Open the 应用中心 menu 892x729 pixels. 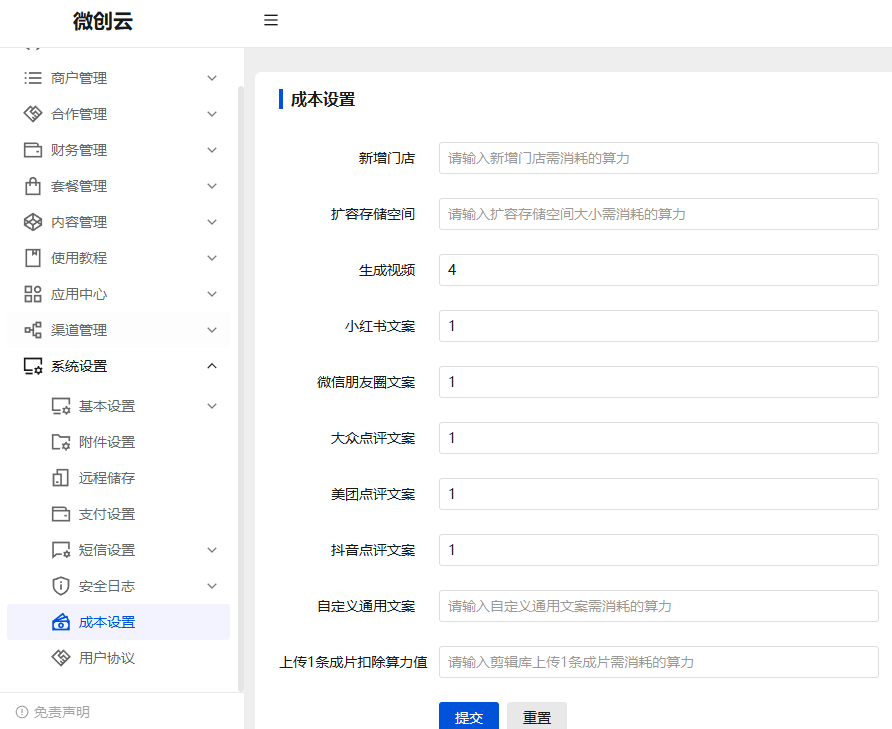118,294
